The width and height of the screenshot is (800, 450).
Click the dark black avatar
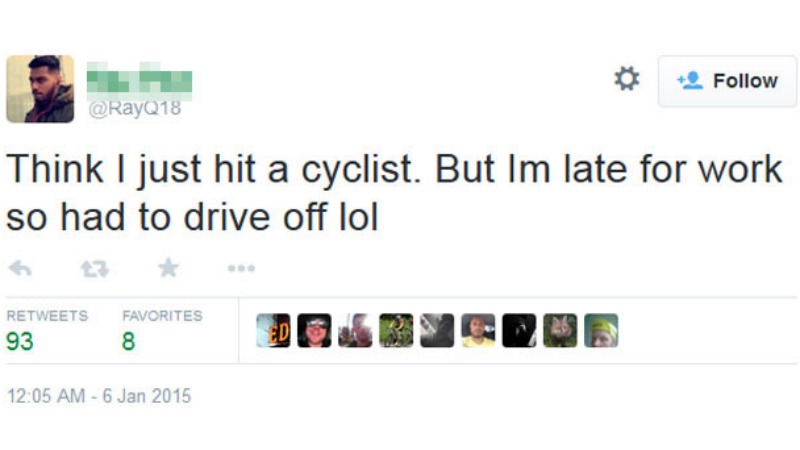pyautogui.click(x=519, y=331)
